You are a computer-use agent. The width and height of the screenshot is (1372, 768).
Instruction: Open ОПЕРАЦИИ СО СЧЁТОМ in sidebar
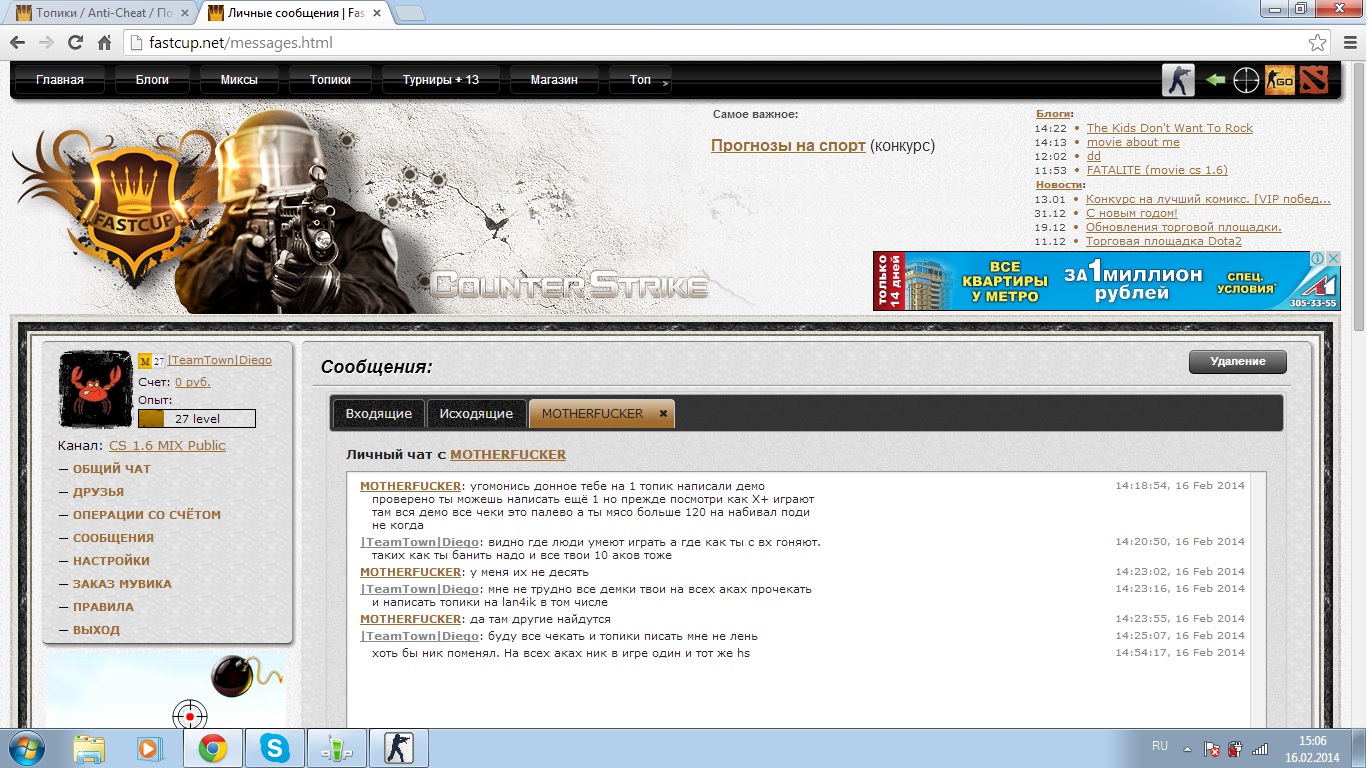click(147, 515)
